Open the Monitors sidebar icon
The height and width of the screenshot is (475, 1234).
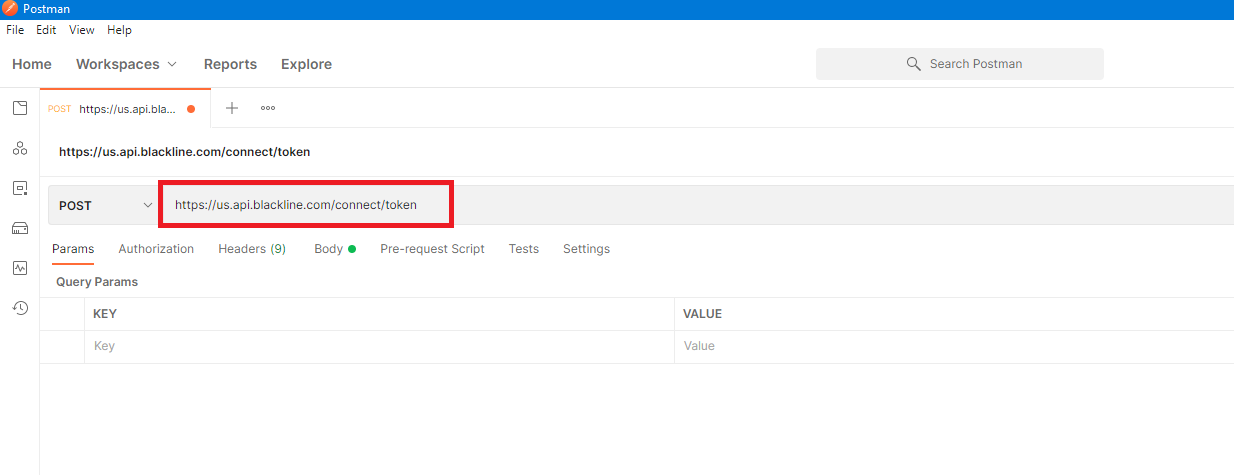click(x=20, y=268)
